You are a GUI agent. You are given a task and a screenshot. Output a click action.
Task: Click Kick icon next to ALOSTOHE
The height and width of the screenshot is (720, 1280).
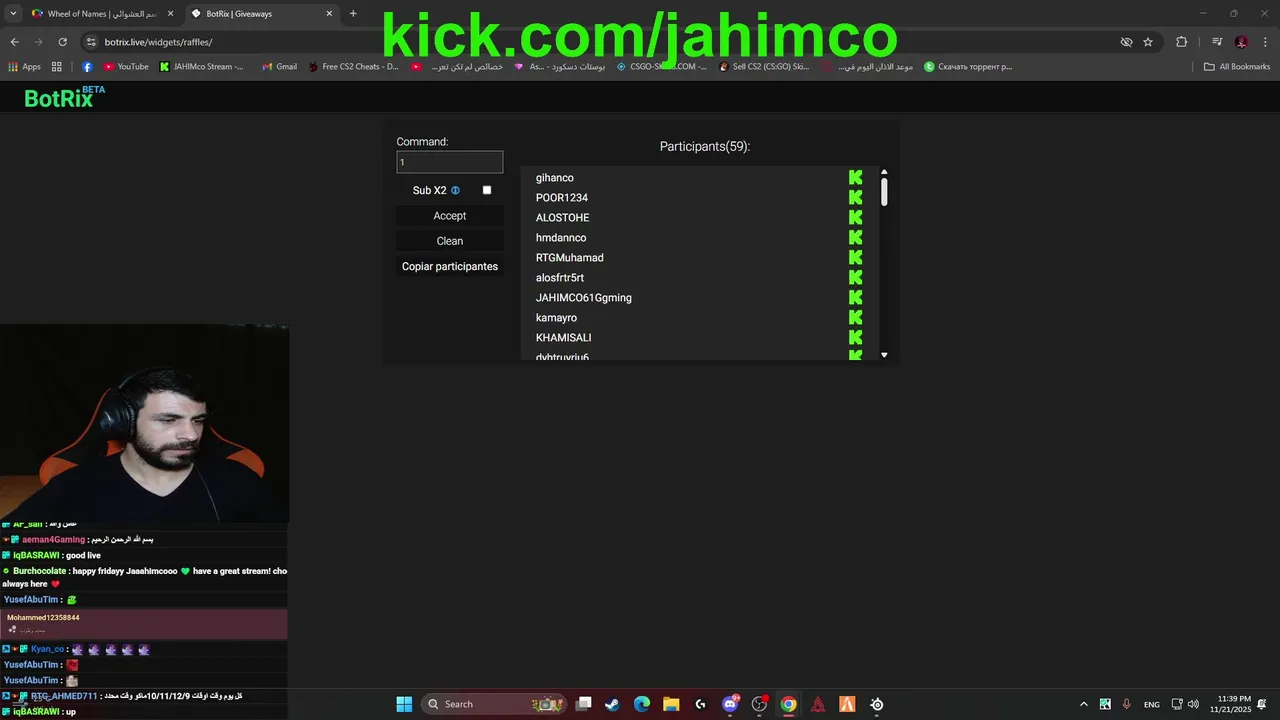click(x=855, y=217)
